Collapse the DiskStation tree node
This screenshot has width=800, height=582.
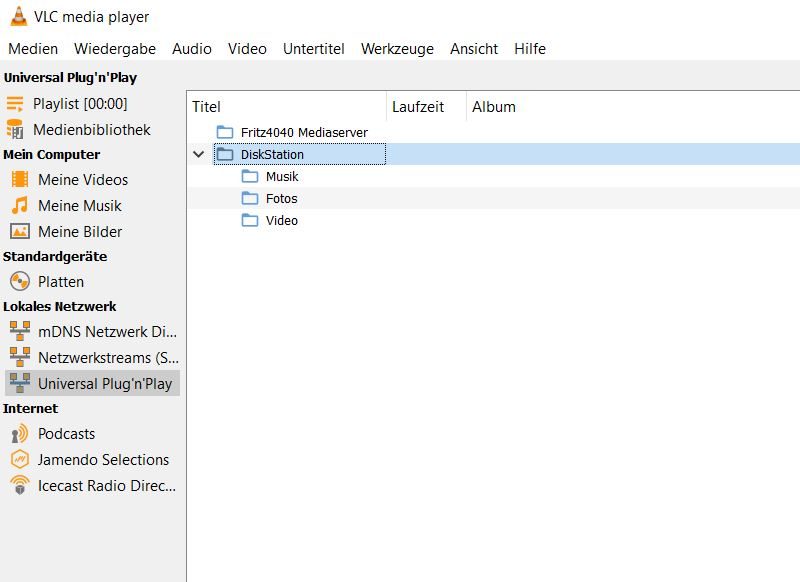click(x=198, y=155)
